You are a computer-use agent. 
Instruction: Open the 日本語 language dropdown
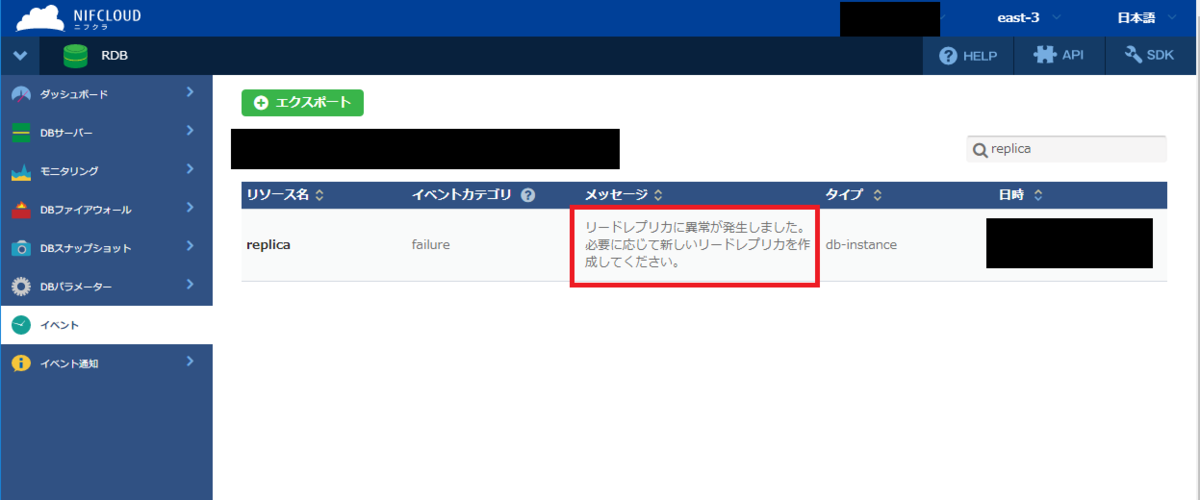pyautogui.click(x=1143, y=18)
